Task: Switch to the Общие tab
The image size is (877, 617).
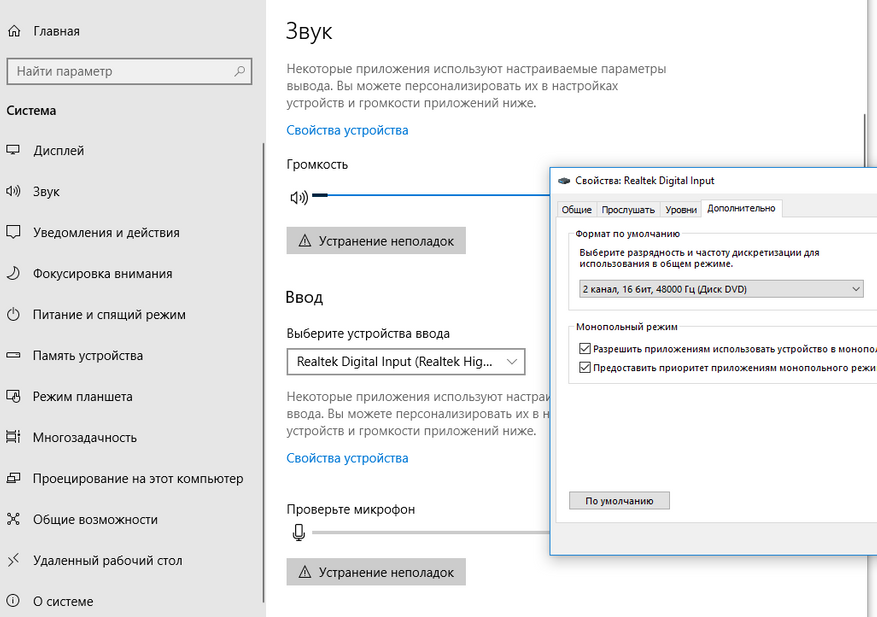Action: click(576, 209)
